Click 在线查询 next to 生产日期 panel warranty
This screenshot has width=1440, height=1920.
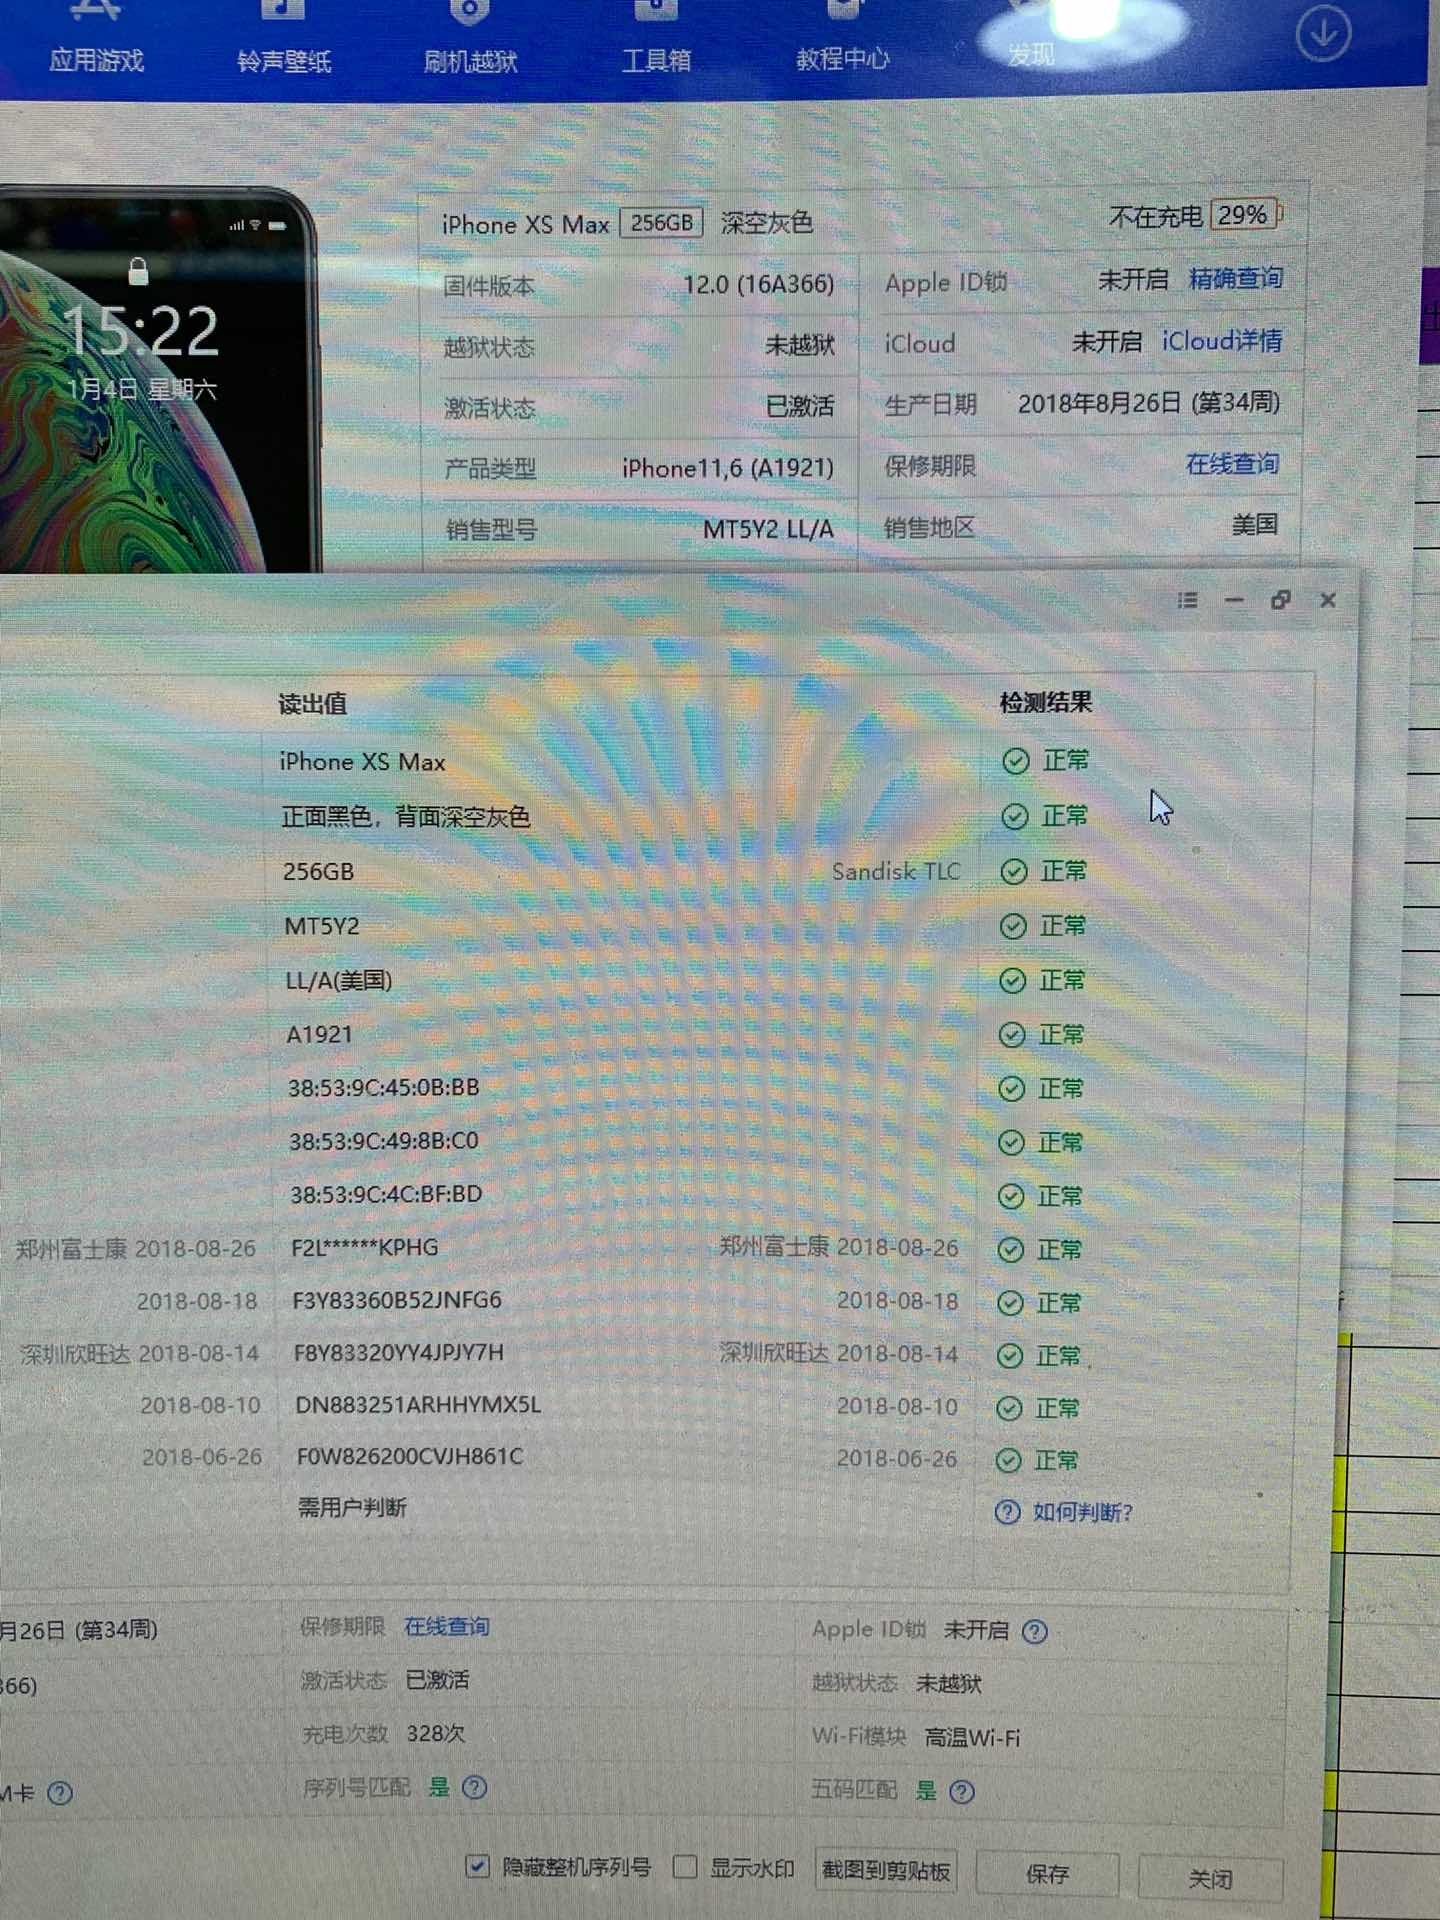click(1232, 463)
